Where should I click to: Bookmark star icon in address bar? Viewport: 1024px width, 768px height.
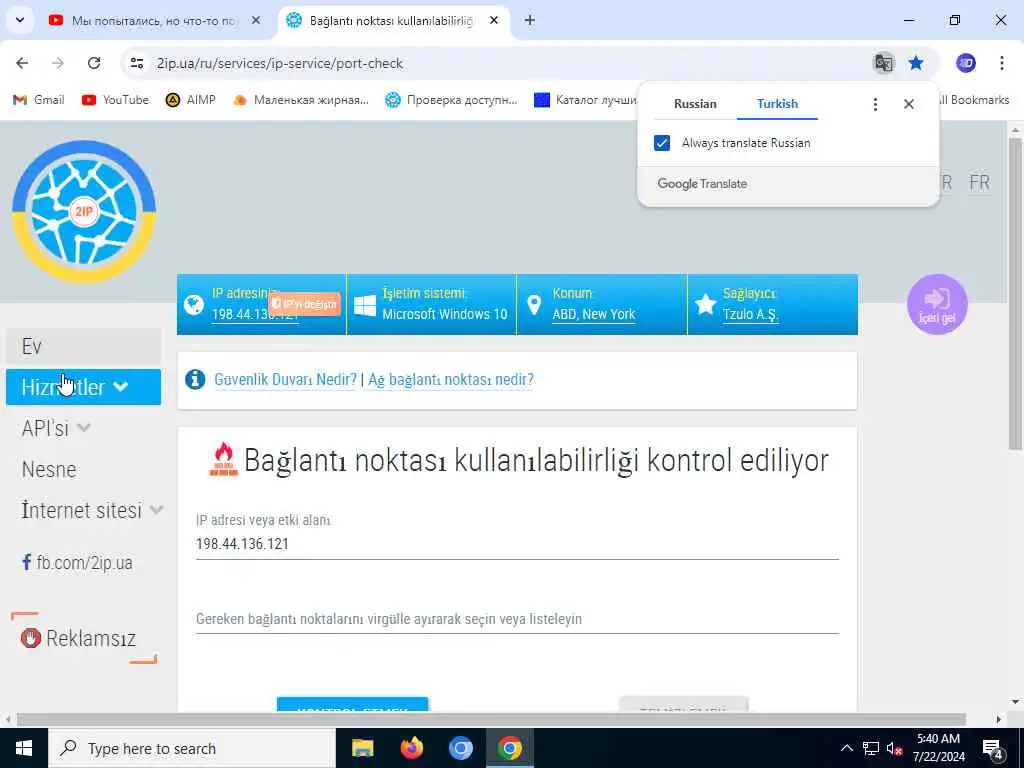(916, 63)
